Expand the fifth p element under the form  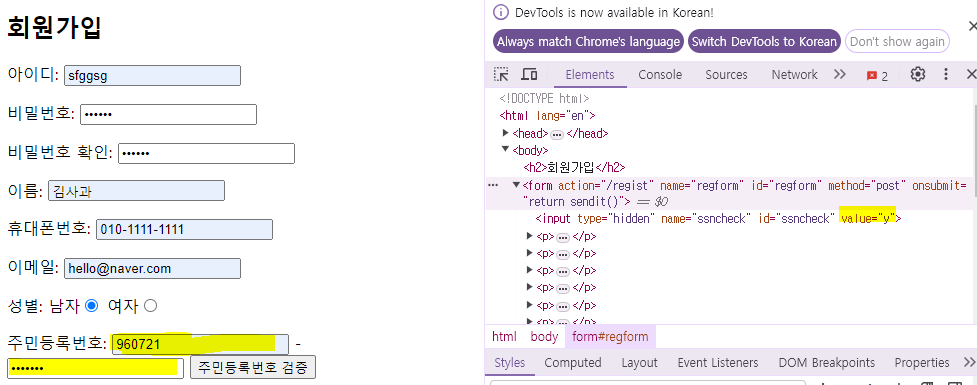530,305
